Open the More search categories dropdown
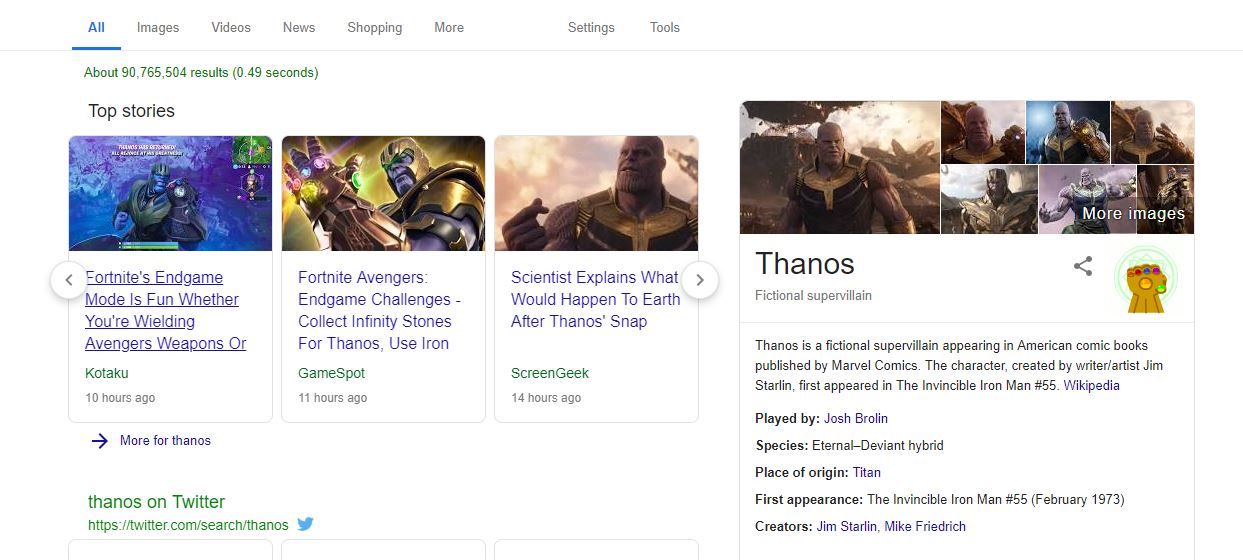The height and width of the screenshot is (560, 1243). tap(449, 28)
